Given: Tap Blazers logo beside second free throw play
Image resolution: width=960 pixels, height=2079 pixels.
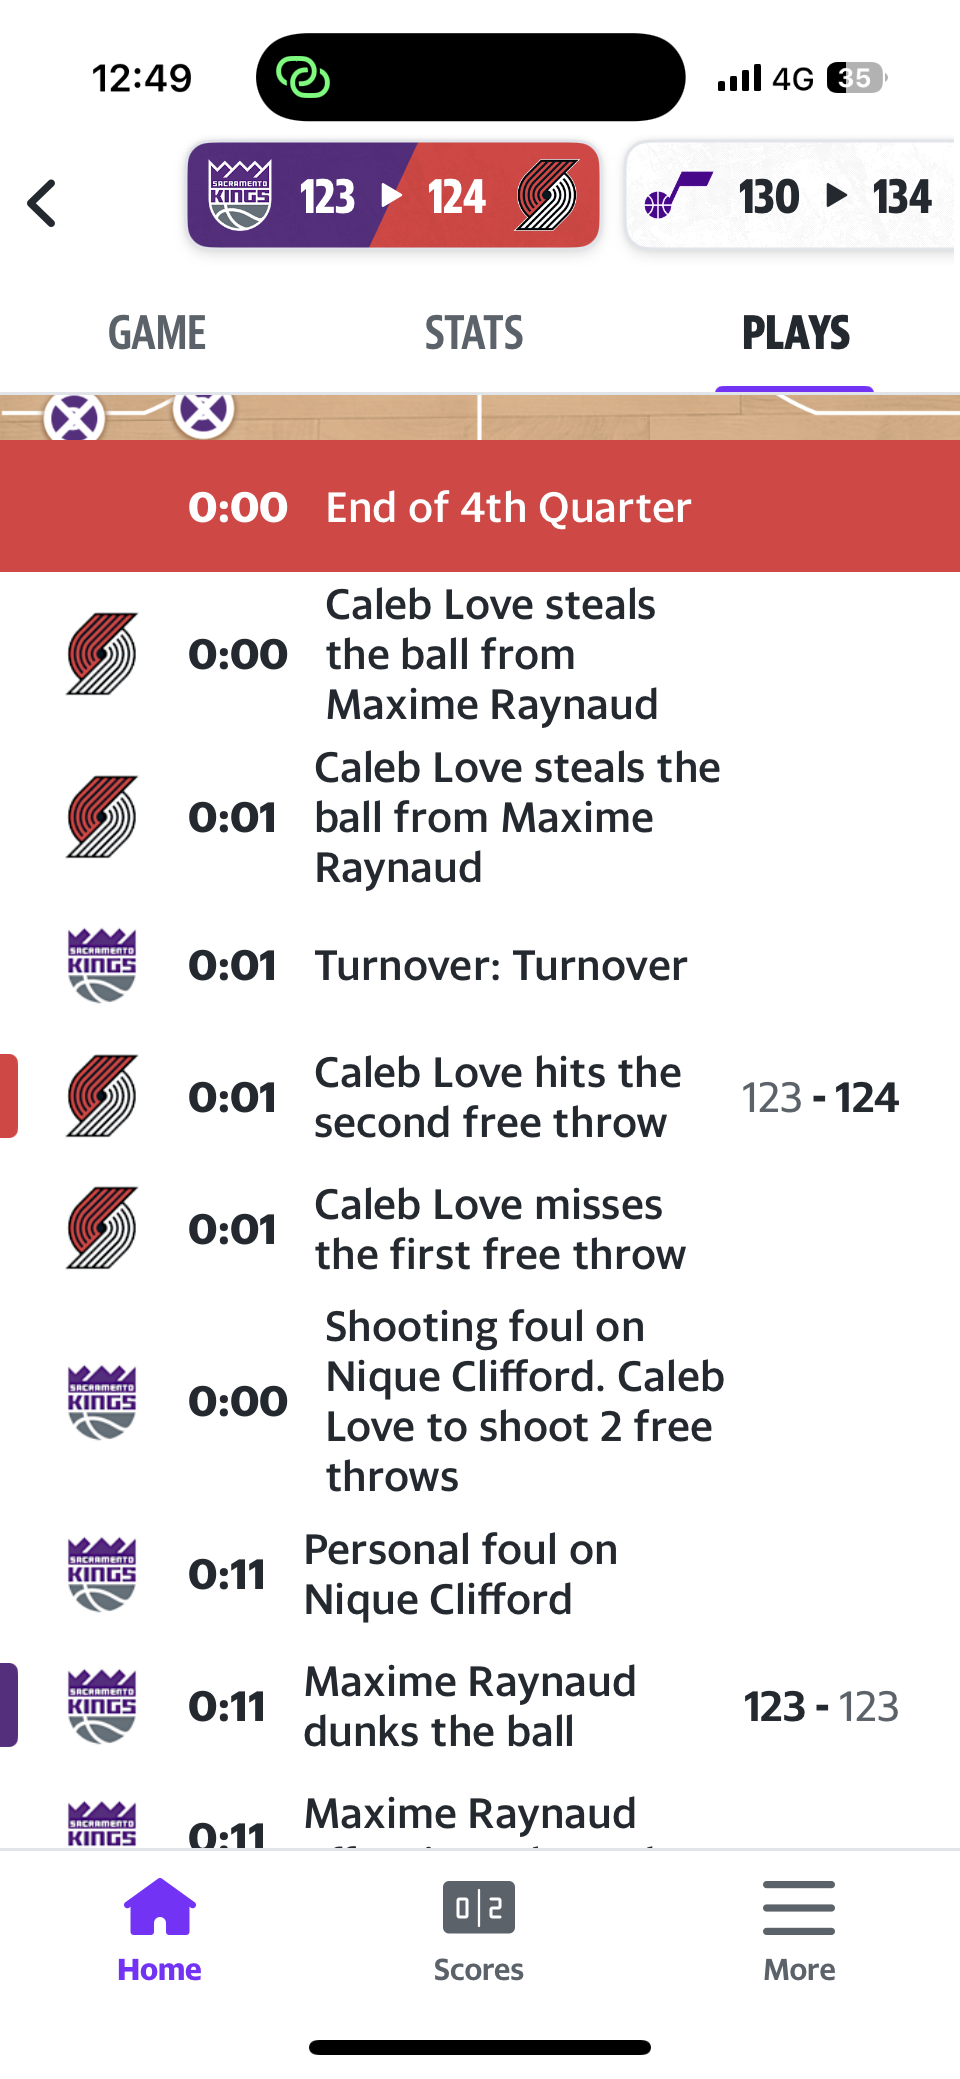Looking at the screenshot, I should pos(102,1096).
